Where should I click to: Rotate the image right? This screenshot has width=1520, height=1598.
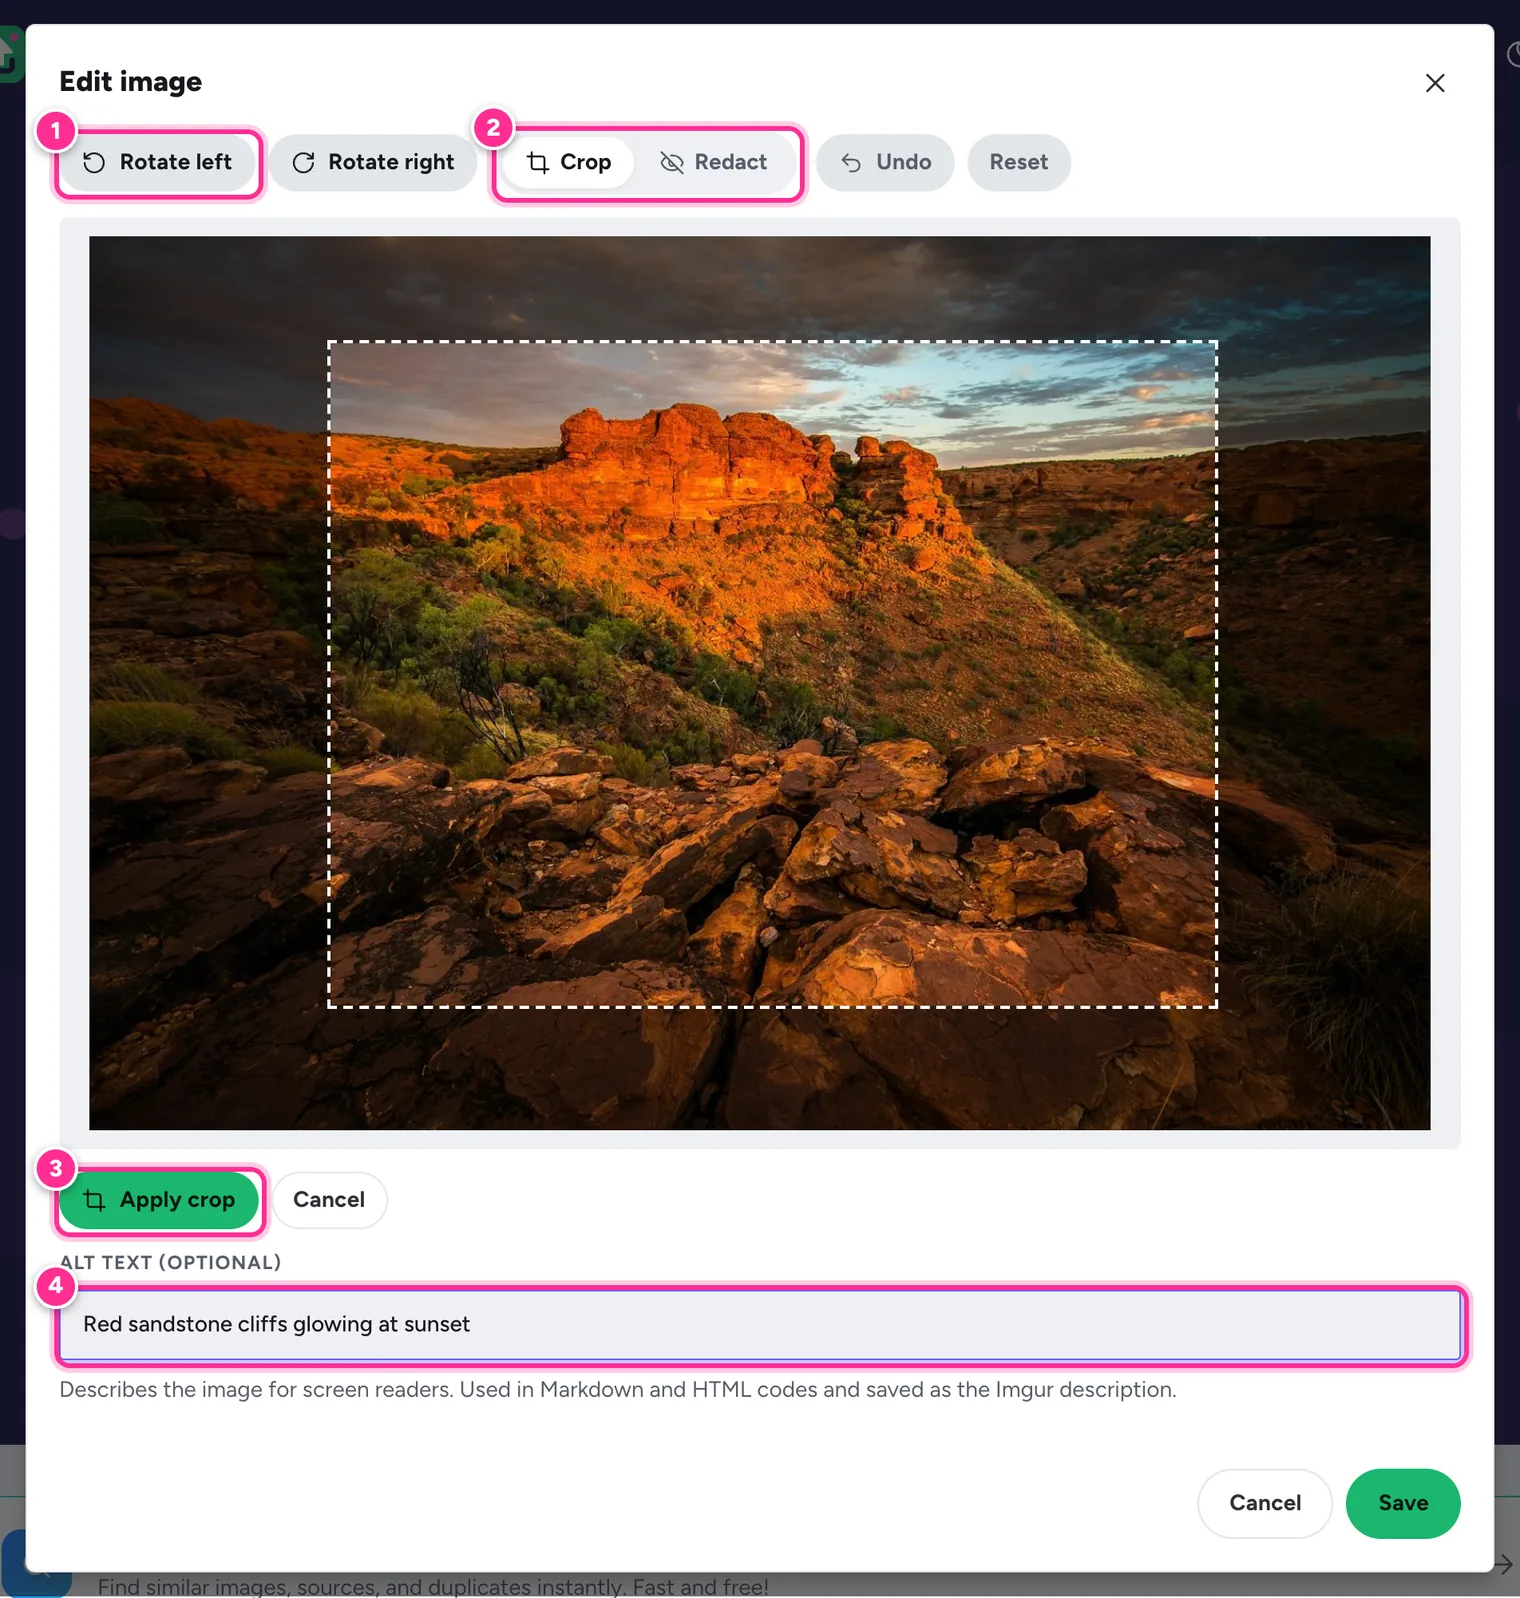[373, 163]
